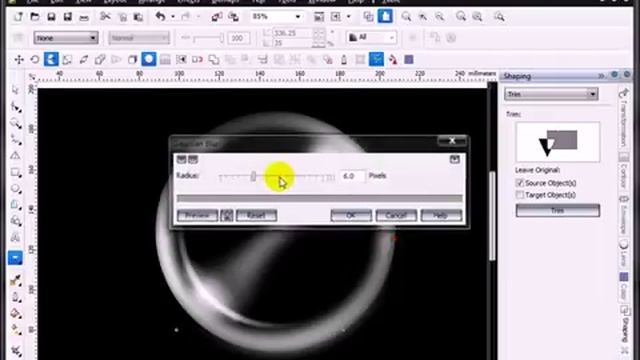Expand the Shaping docker's double-arrow button
Image resolution: width=640 pixels, height=360 pixels.
601,76
